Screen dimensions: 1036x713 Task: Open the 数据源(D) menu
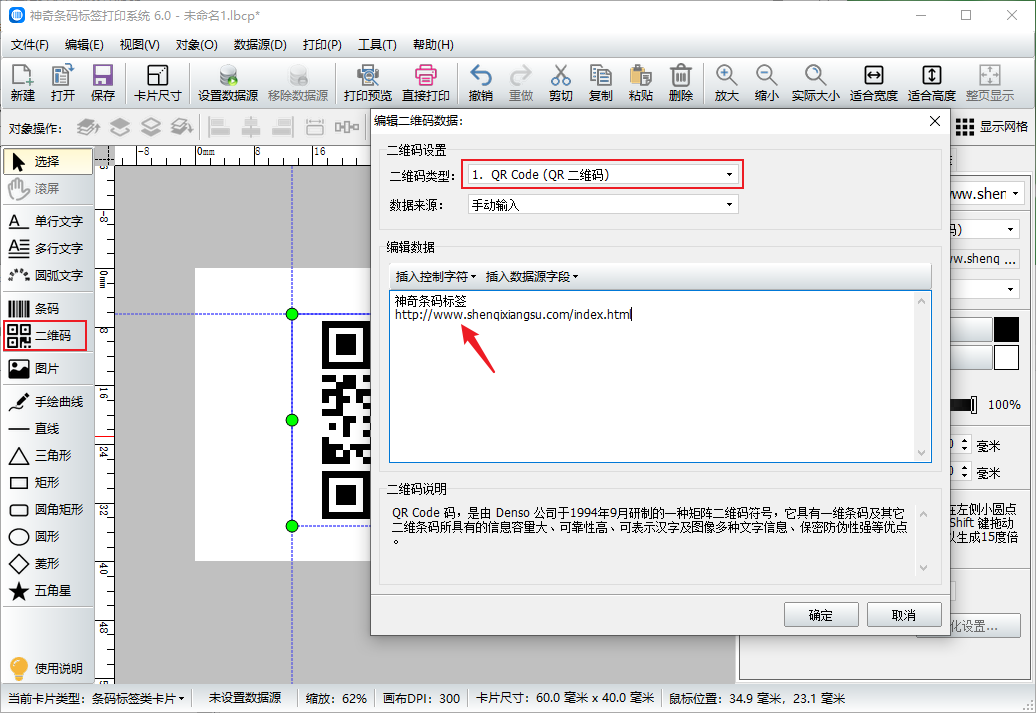coord(260,45)
